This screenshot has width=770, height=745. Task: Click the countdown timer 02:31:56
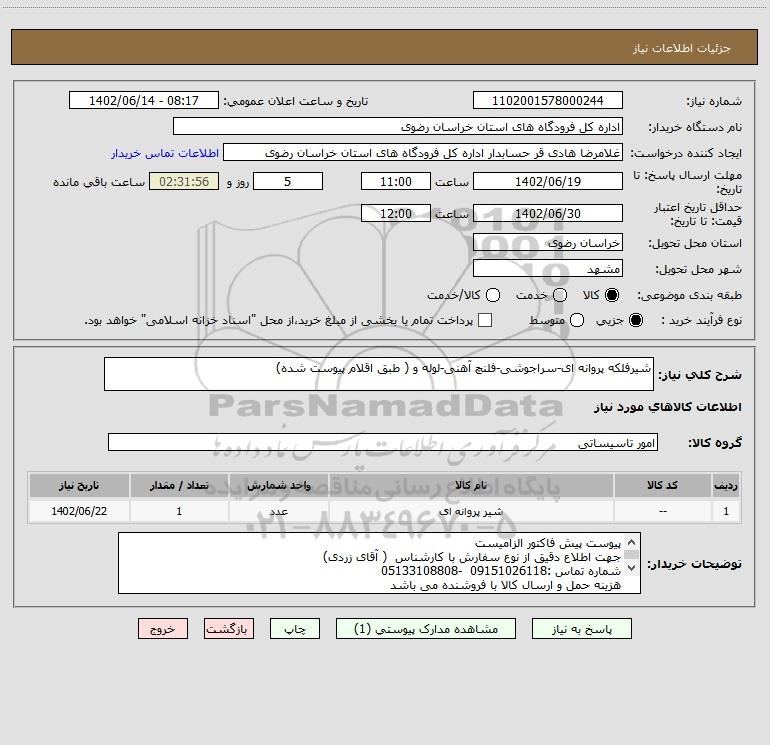click(x=184, y=181)
